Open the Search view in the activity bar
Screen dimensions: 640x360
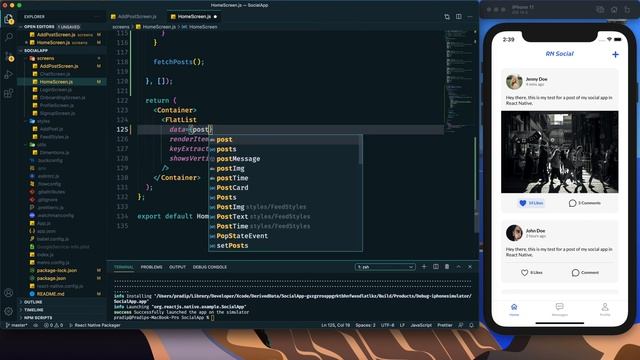(x=9, y=37)
